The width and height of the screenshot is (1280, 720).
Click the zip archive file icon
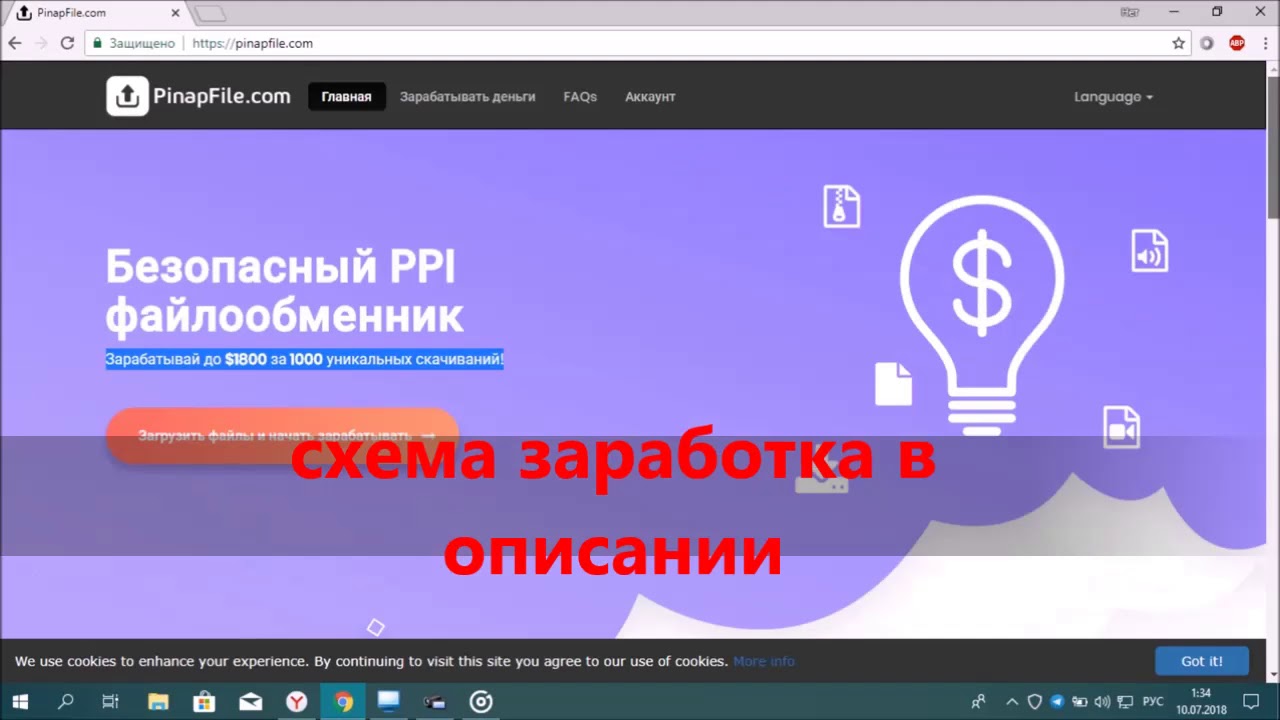coord(841,206)
